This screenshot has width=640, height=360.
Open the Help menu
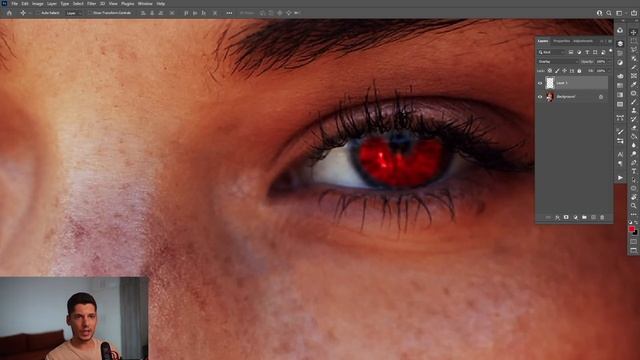coord(161,4)
